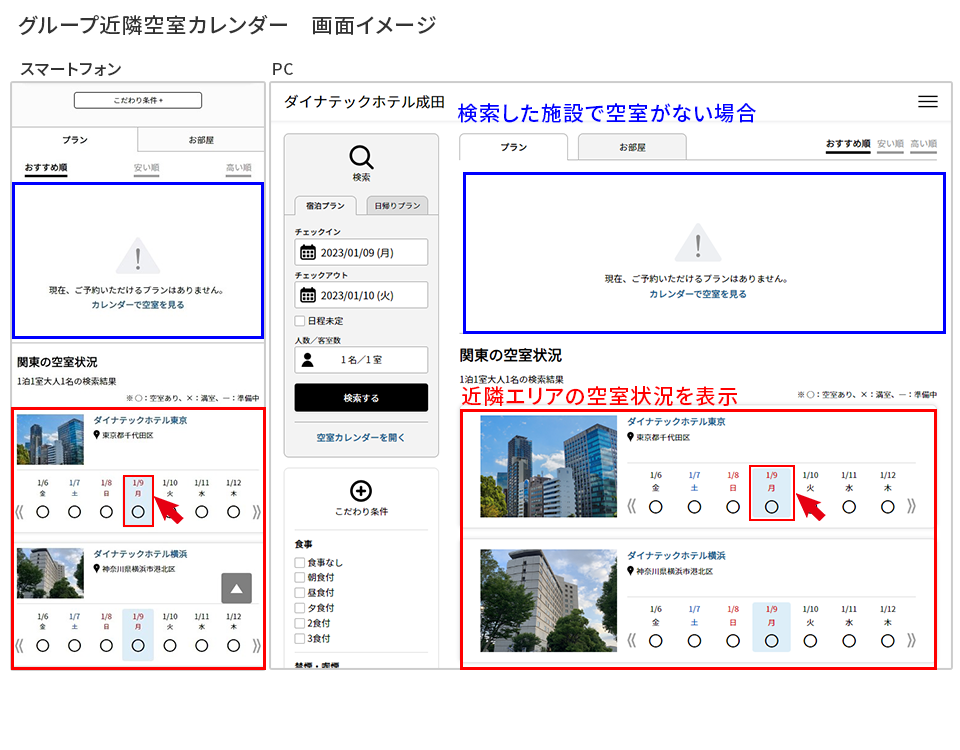
Task: Go to previous dates for Tokyo hotel, PC
Action: tap(632, 506)
